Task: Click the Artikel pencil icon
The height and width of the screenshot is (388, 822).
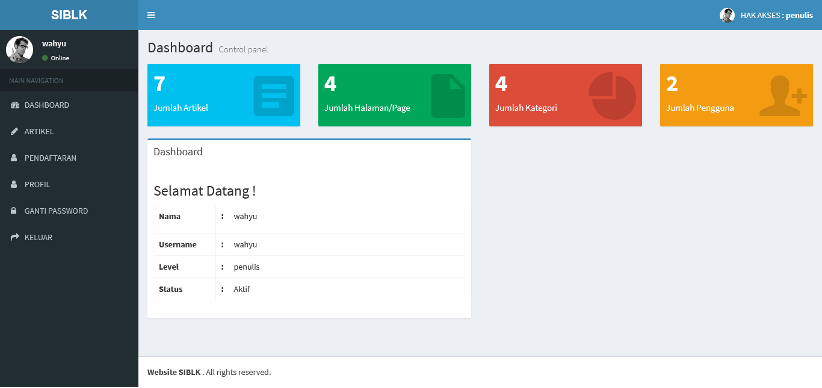Action: tap(14, 132)
